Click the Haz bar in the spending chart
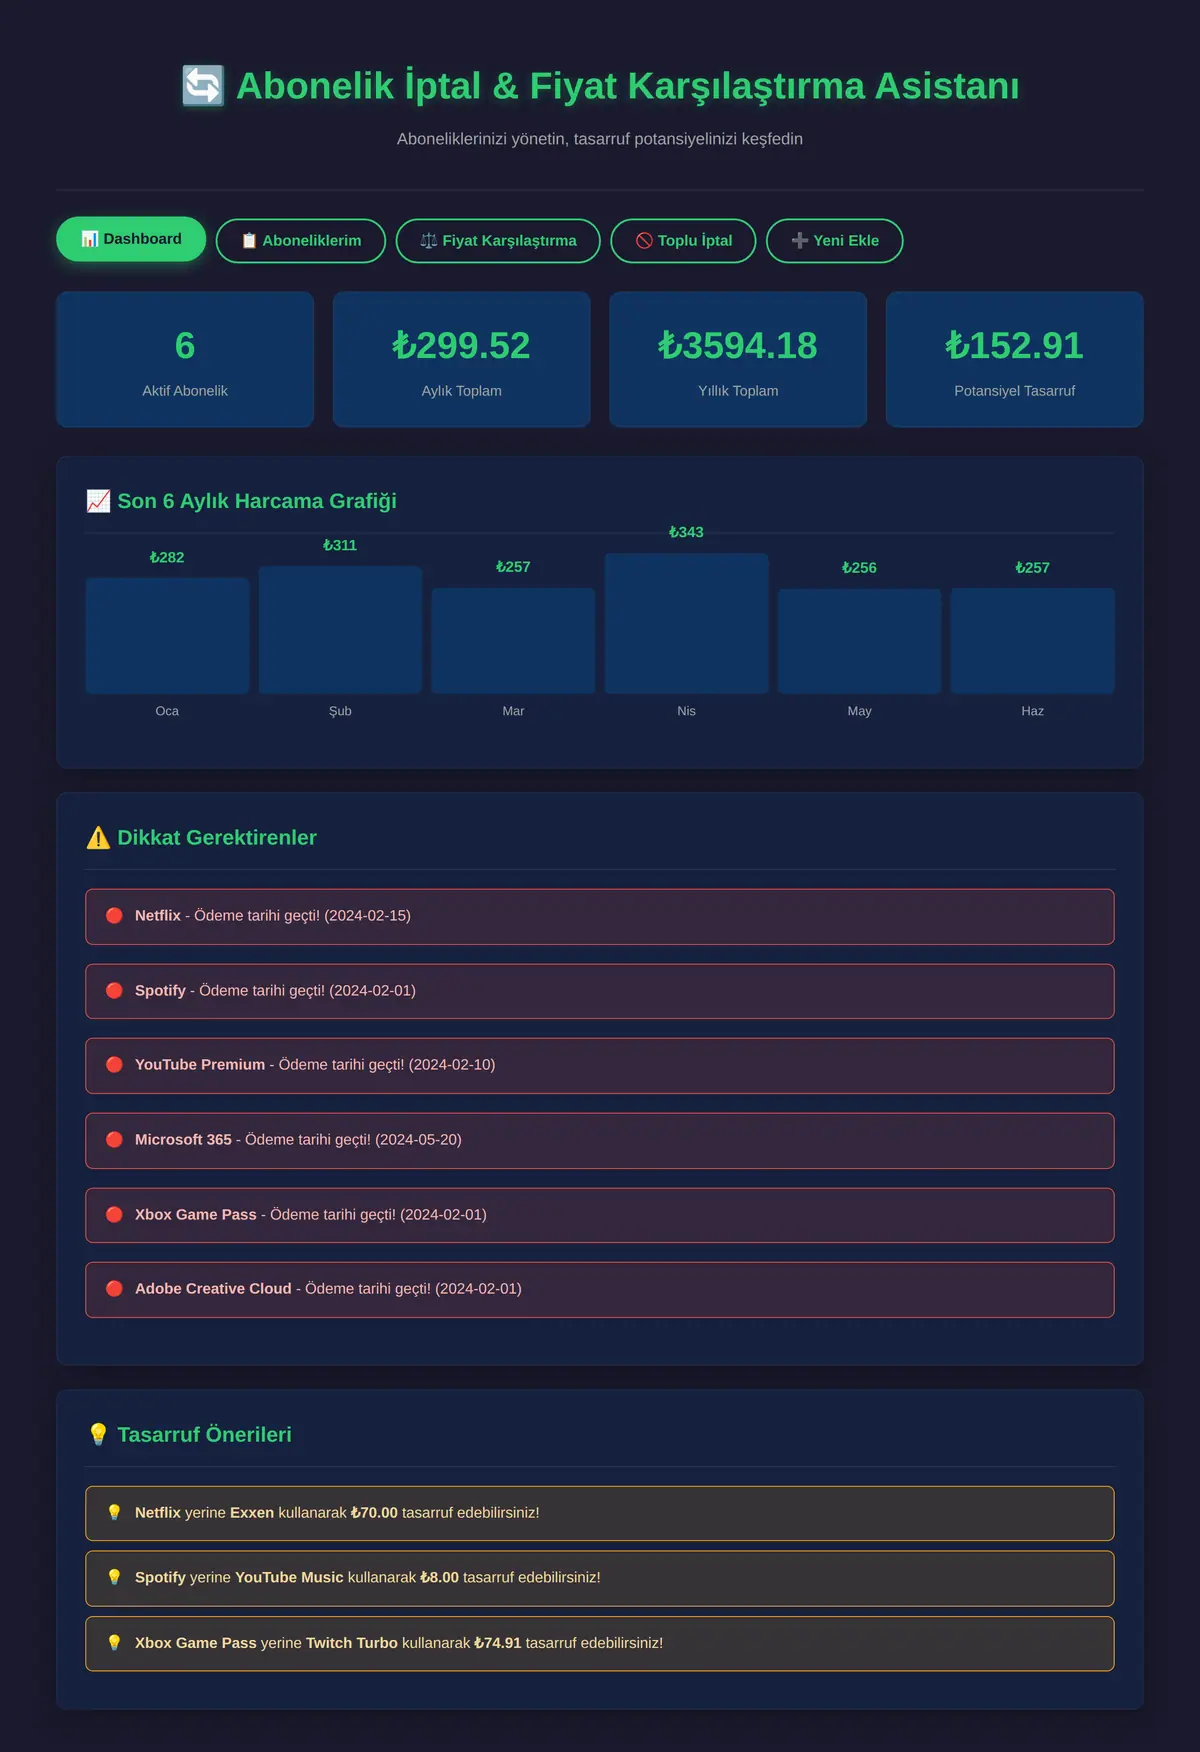This screenshot has width=1200, height=1752. coord(1033,641)
